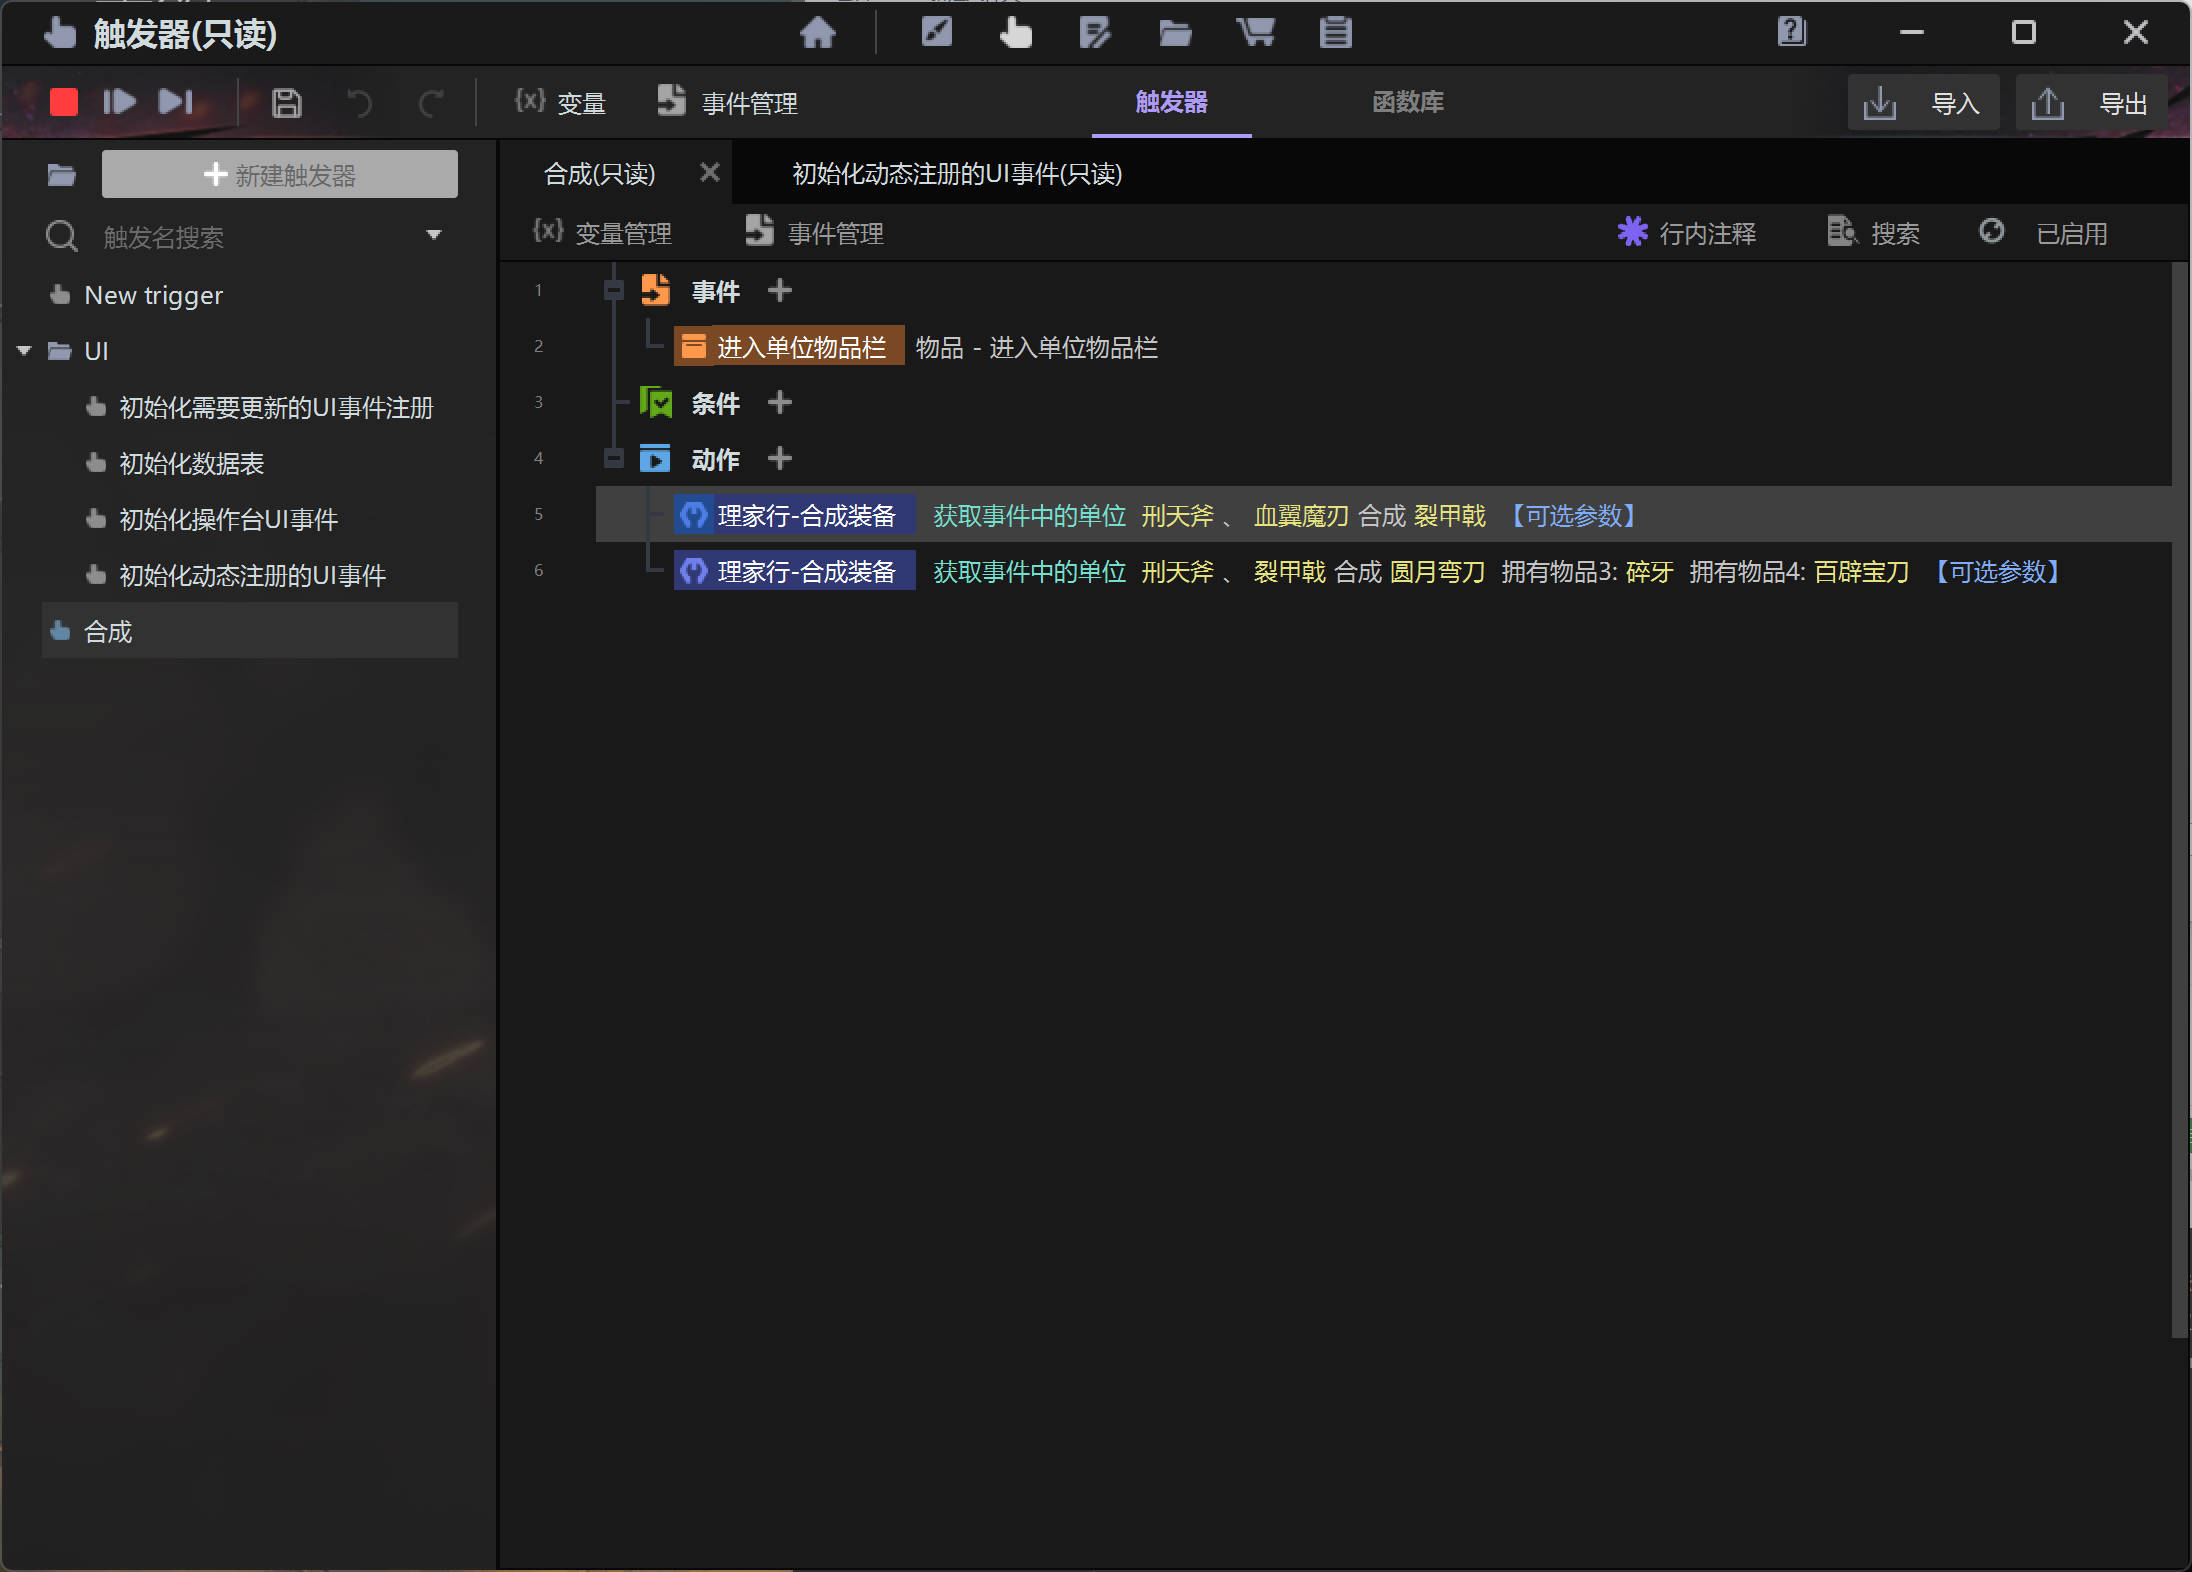The width and height of the screenshot is (2192, 1572).
Task: Add a new event with plus
Action: tap(779, 290)
